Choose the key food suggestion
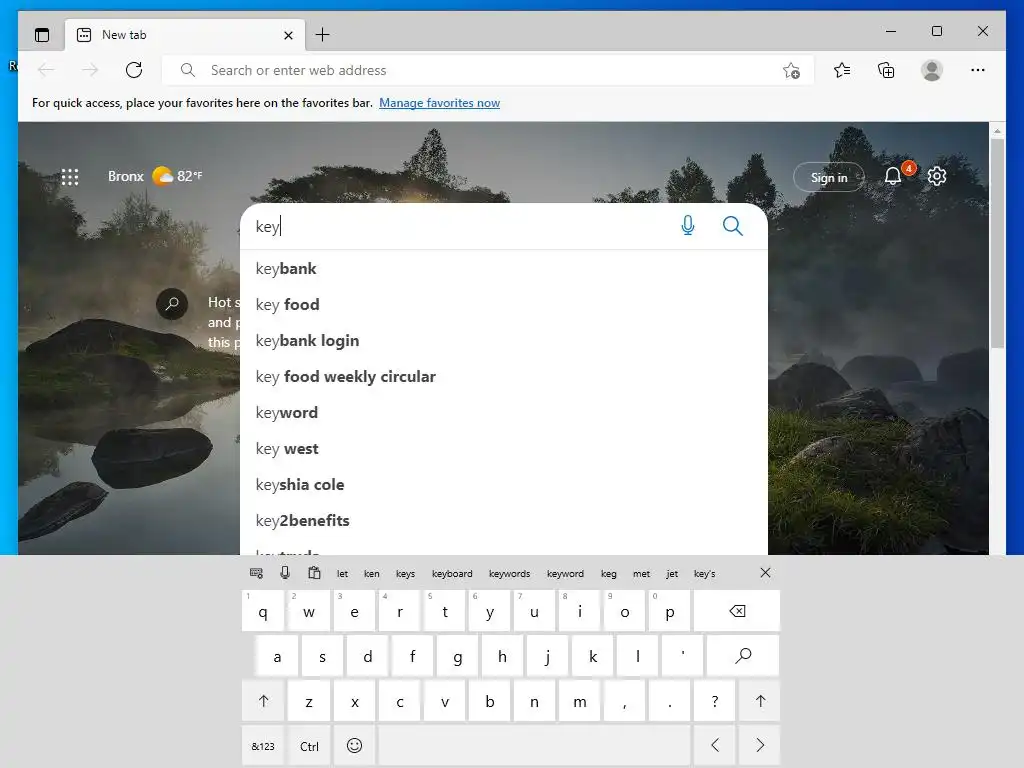This screenshot has height=768, width=1024. tap(504, 304)
